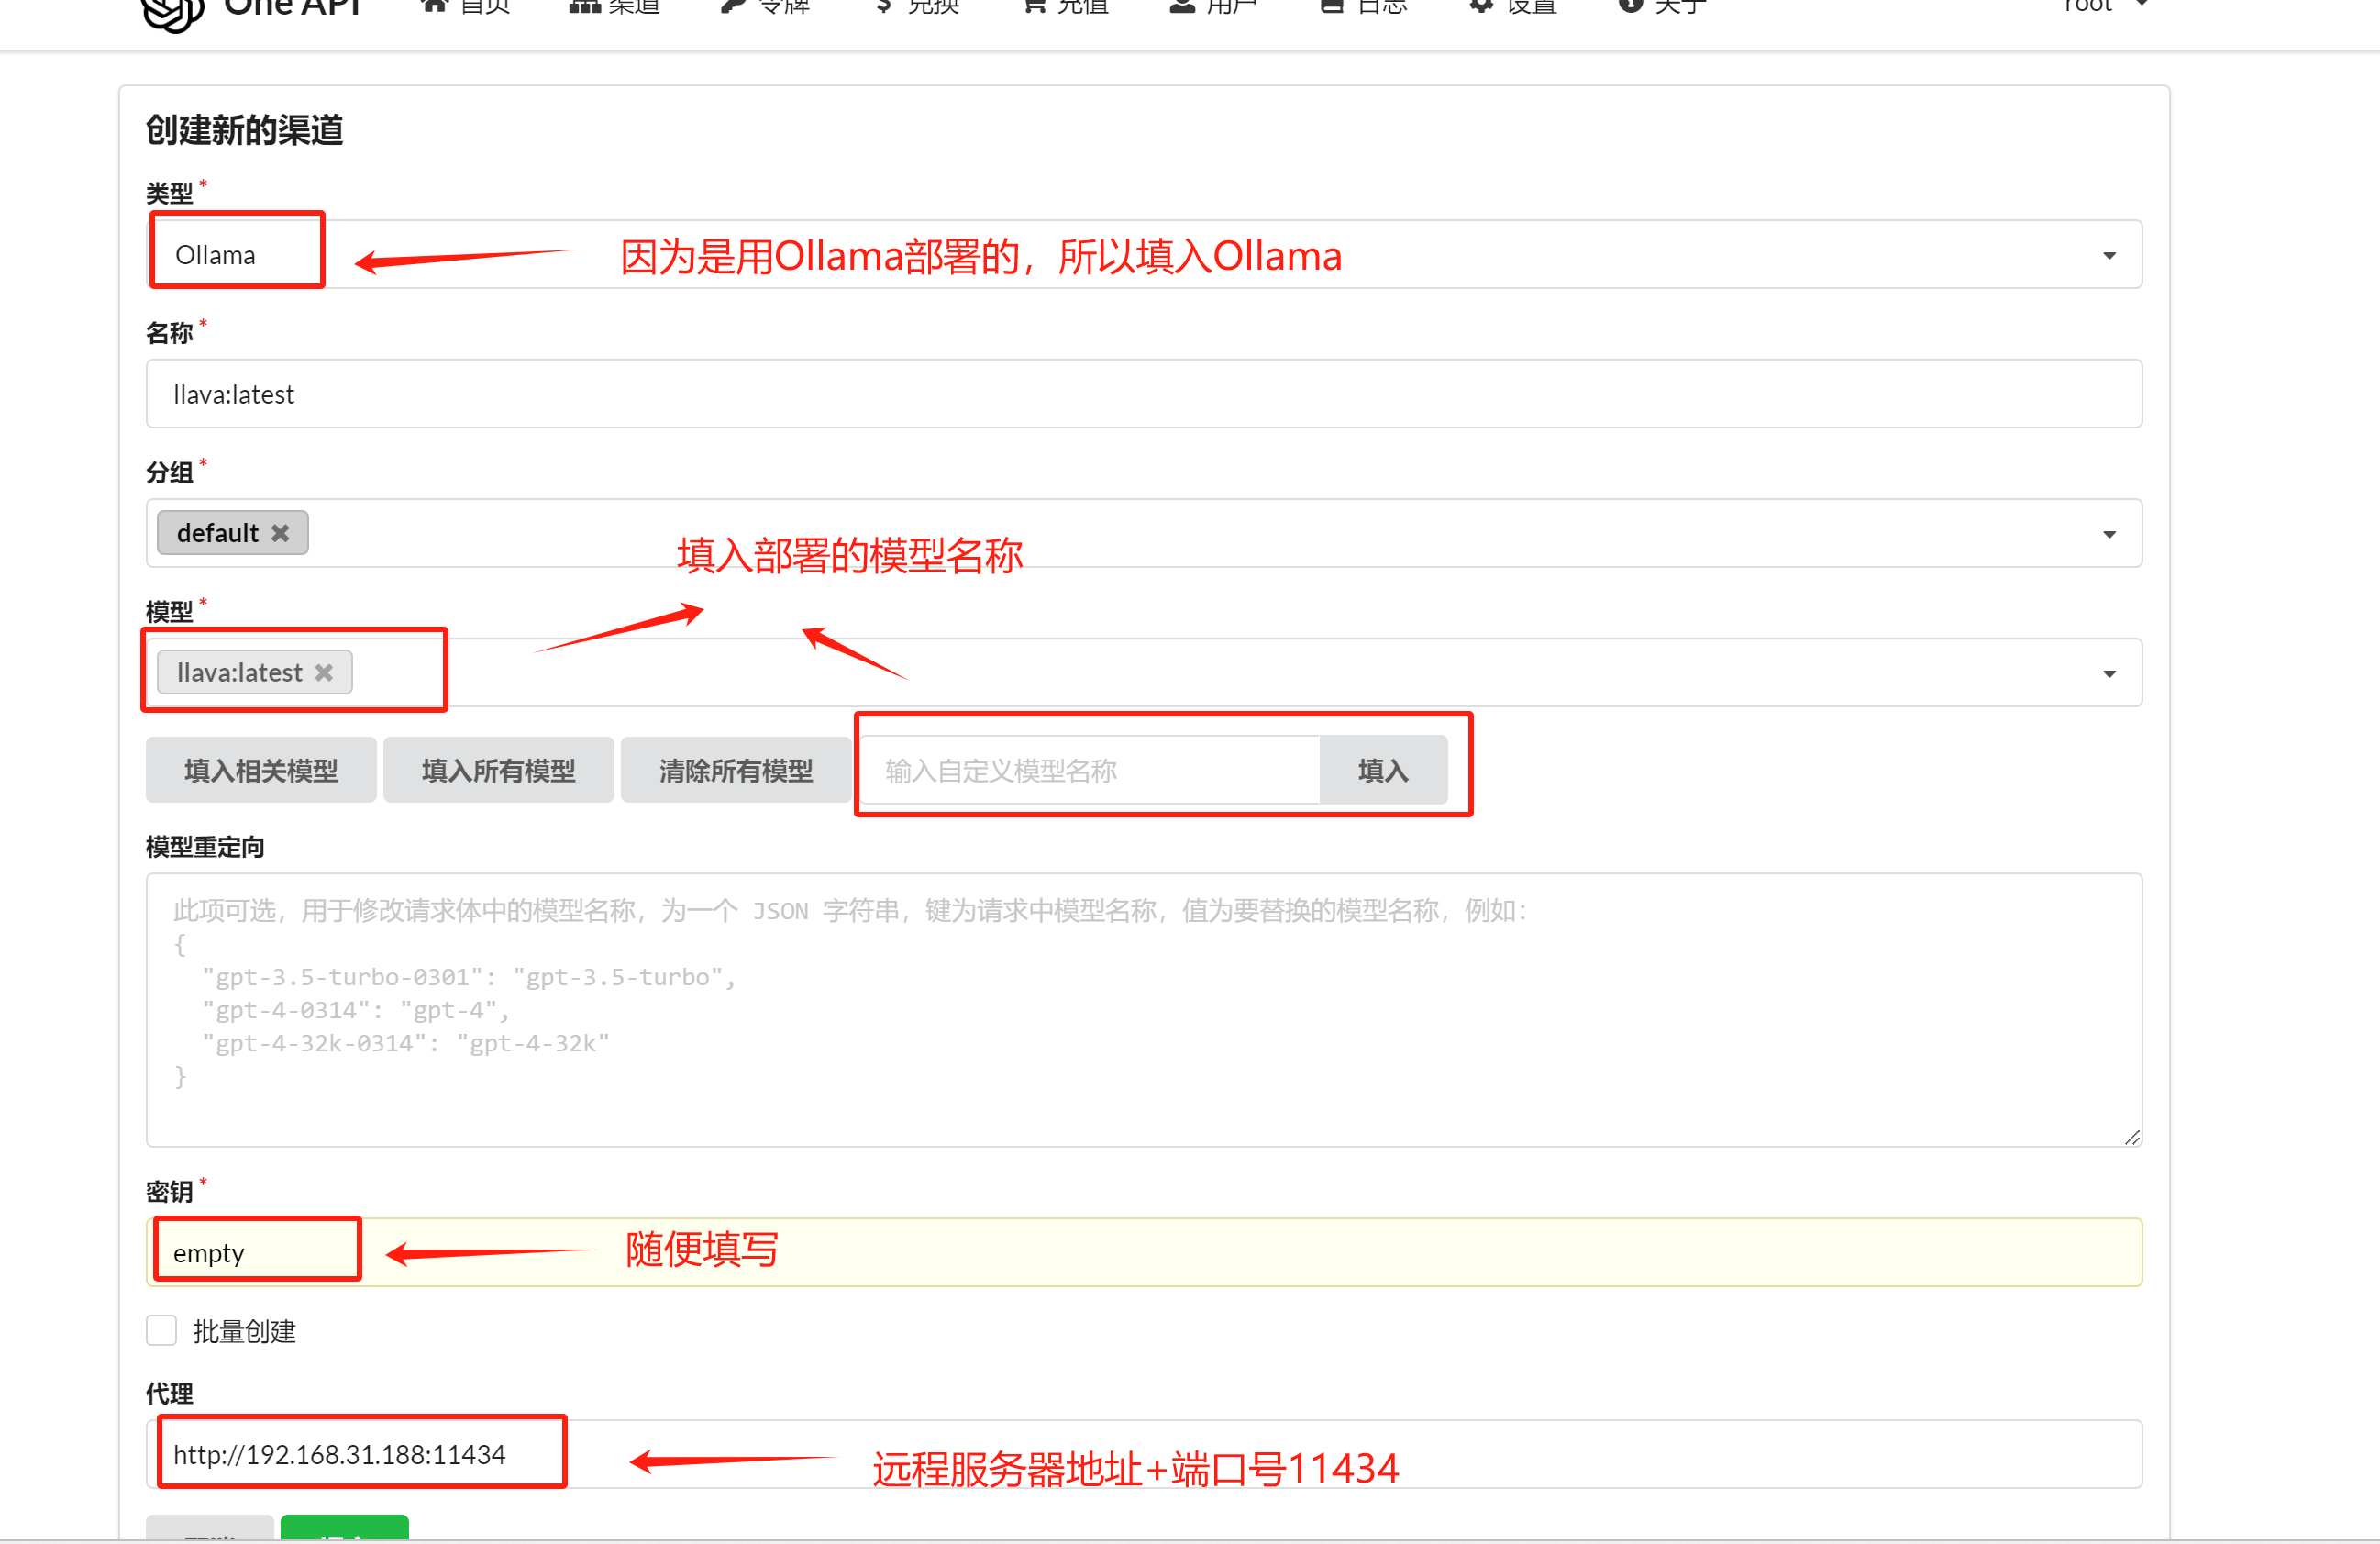Click the 模型重定向 label
This screenshot has width=2380, height=1544.
pos(205,847)
